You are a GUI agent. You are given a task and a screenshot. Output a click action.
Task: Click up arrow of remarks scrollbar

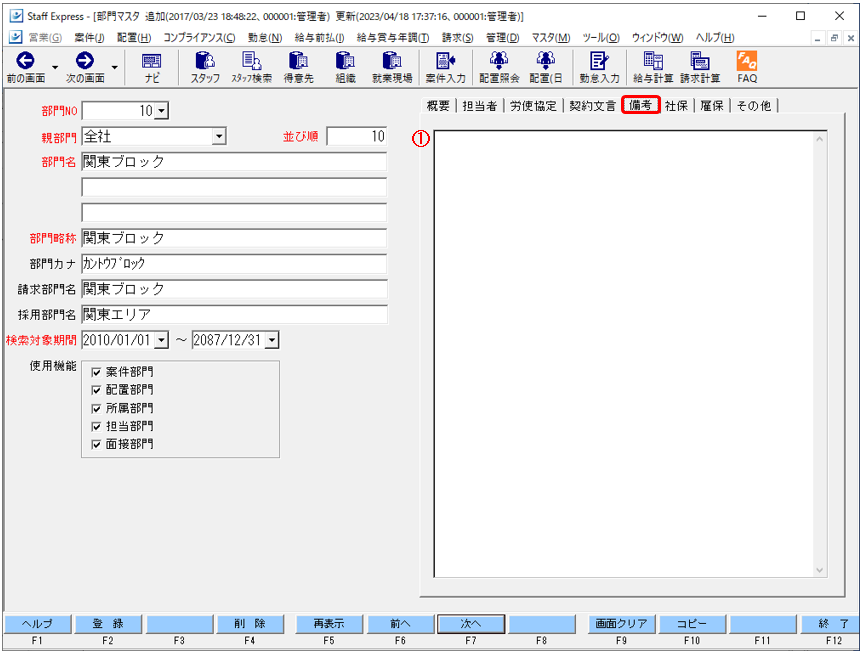820,139
